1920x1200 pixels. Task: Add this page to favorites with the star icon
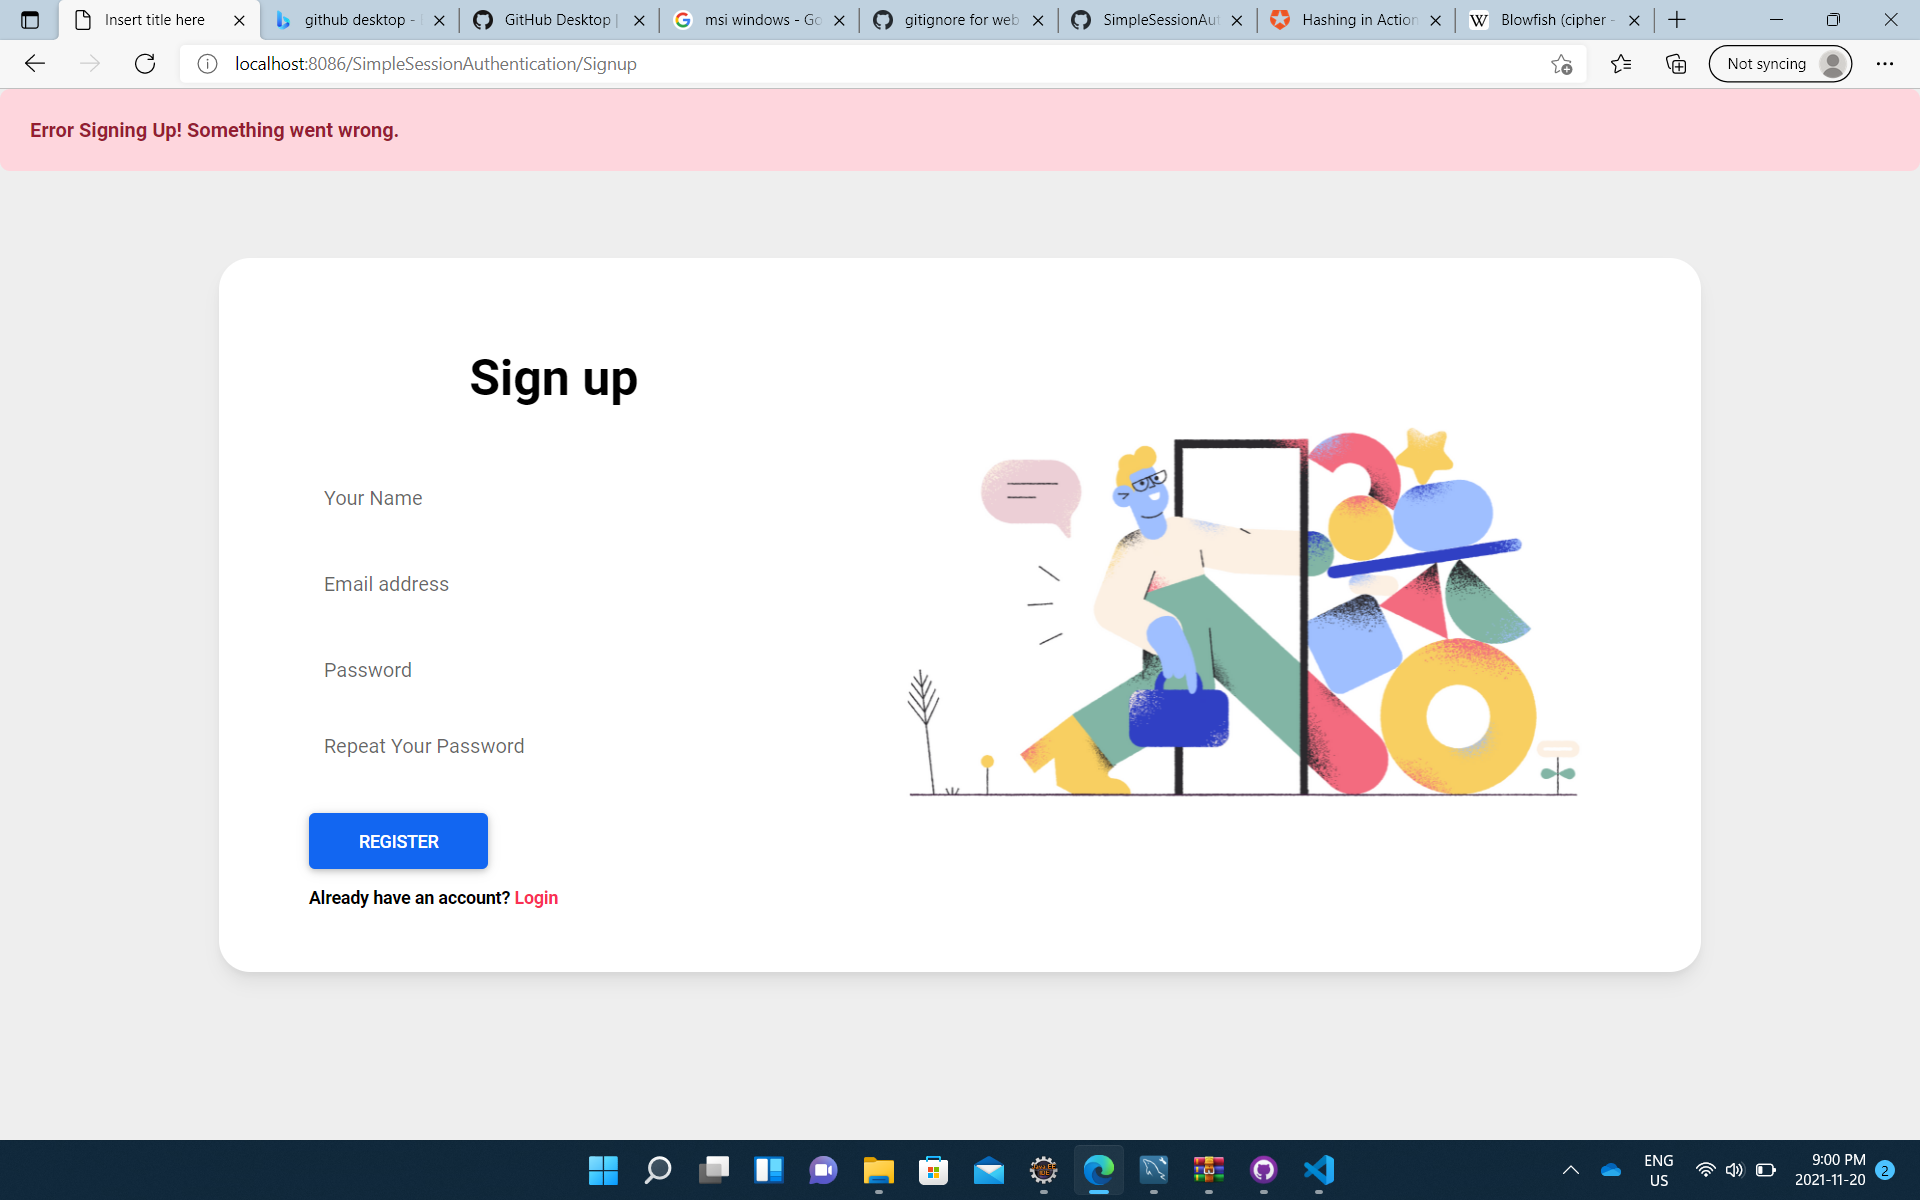click(x=1561, y=64)
